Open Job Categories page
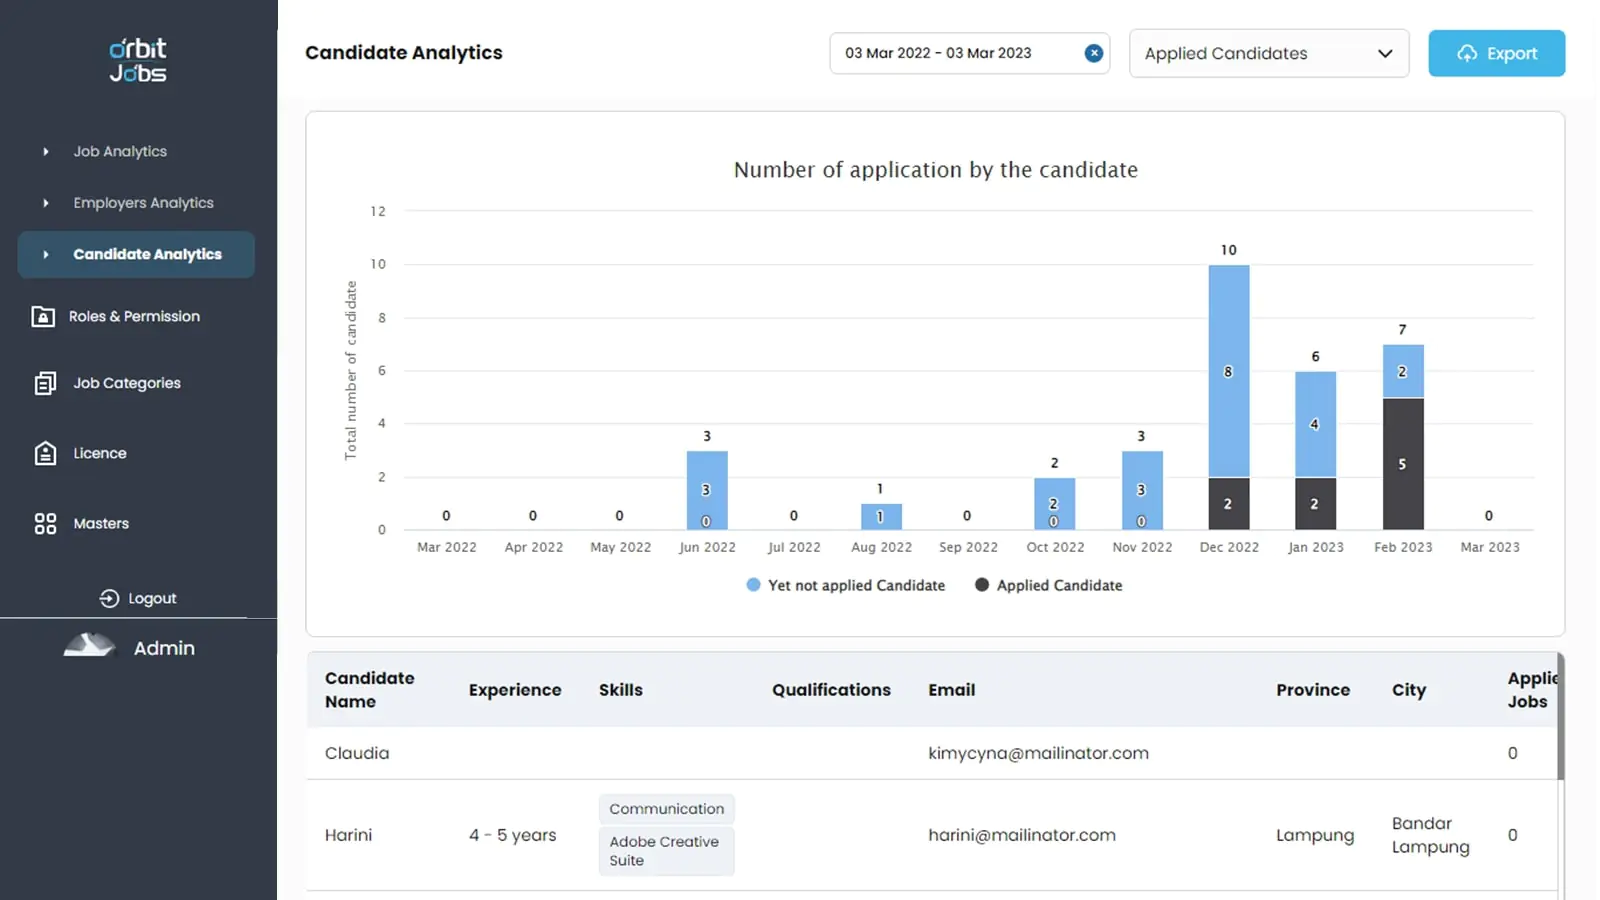The height and width of the screenshot is (900, 1600). pos(127,383)
